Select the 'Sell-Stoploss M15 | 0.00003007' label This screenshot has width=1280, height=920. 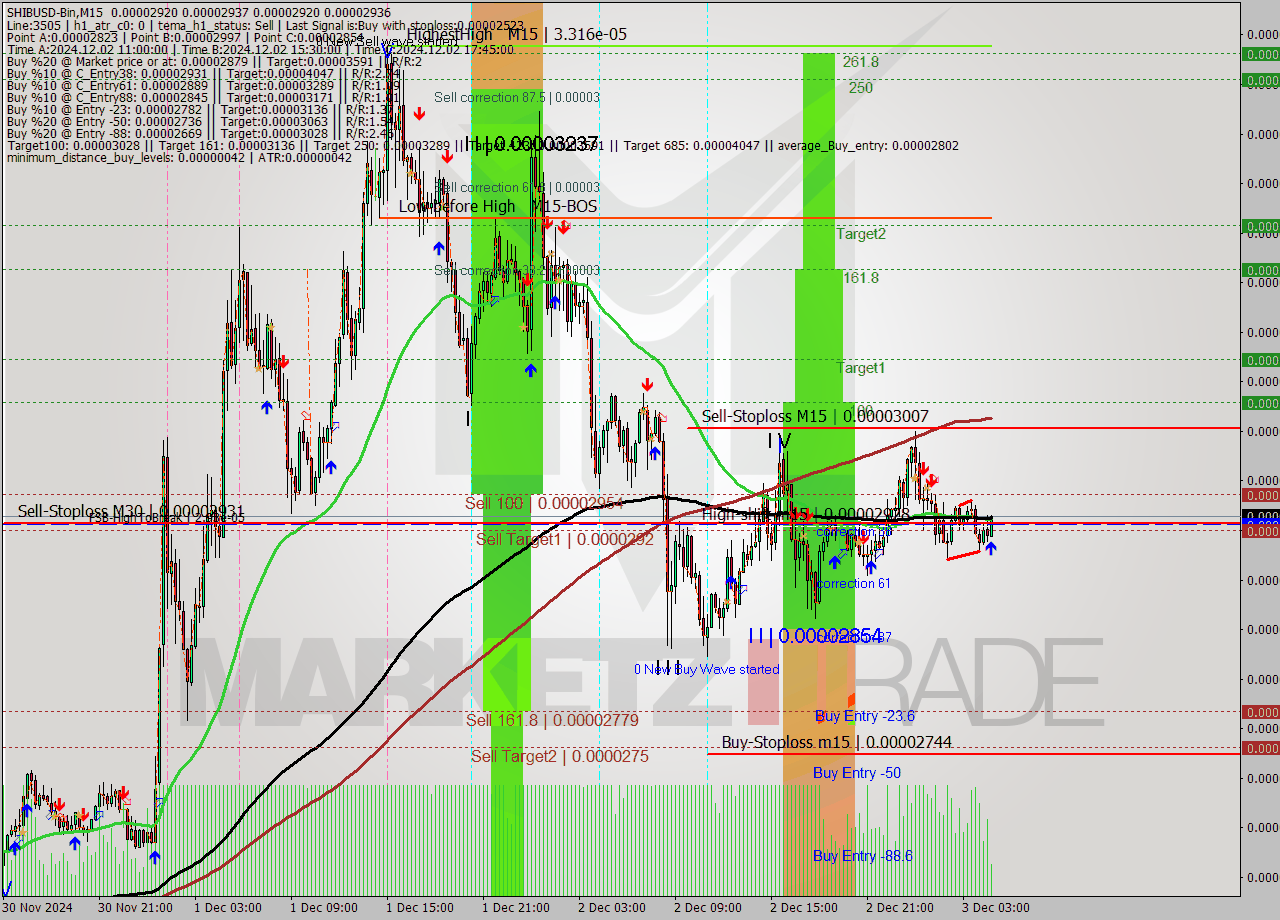(815, 416)
